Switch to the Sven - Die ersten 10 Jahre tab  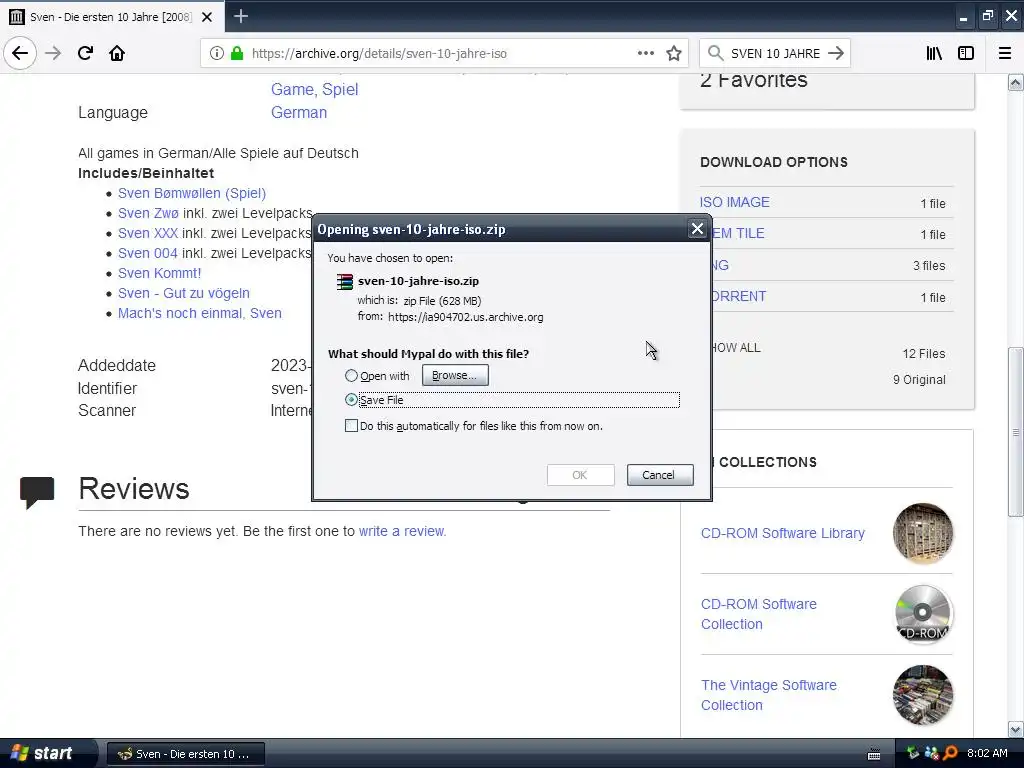[112, 16]
